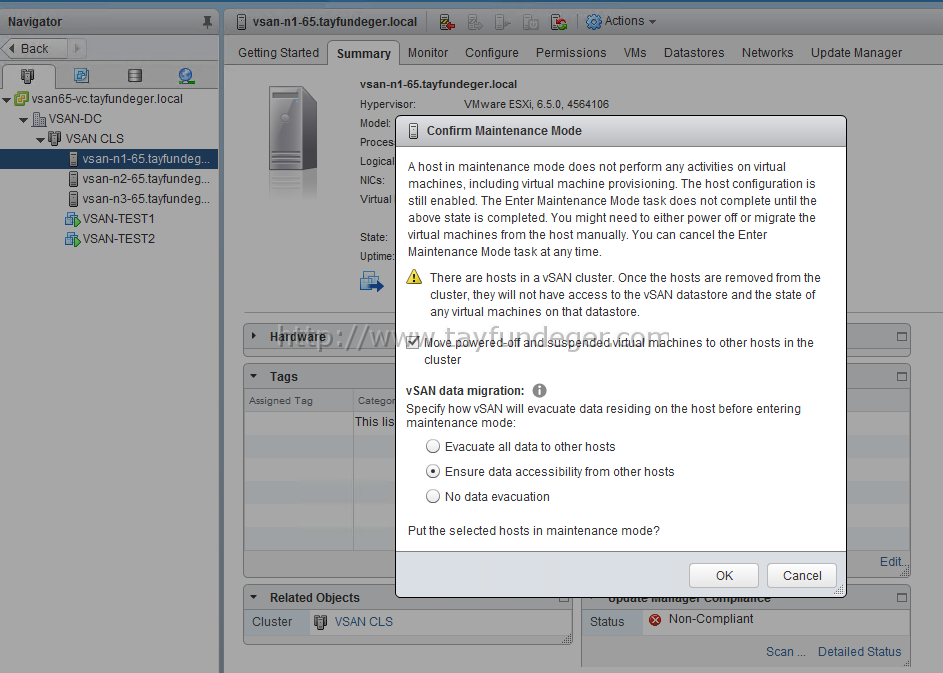Open the Storage navigator tab icon
The width and height of the screenshot is (943, 673).
click(x=135, y=76)
